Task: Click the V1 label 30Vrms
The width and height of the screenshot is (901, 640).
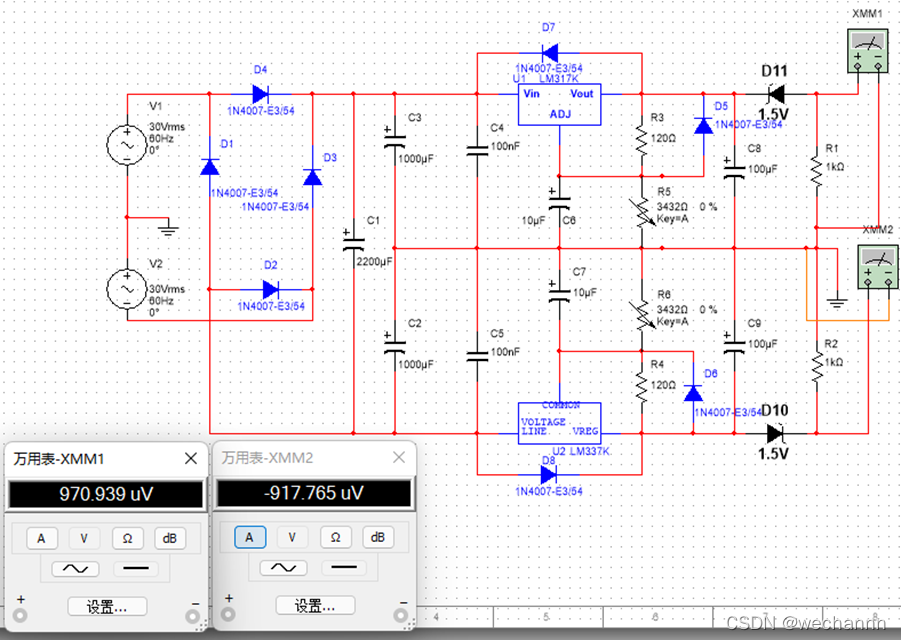Action: 167,126
